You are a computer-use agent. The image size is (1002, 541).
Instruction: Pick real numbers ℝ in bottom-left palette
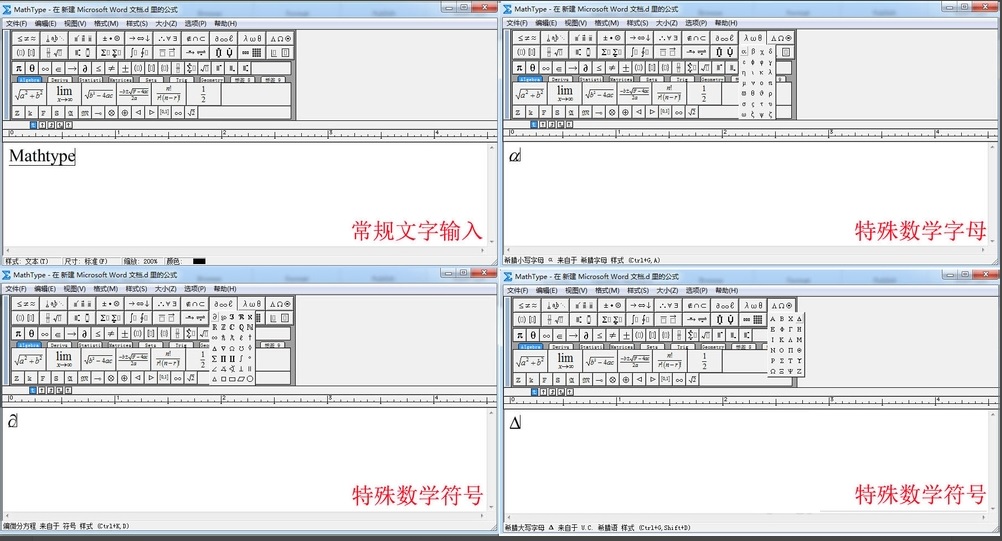tap(215, 327)
